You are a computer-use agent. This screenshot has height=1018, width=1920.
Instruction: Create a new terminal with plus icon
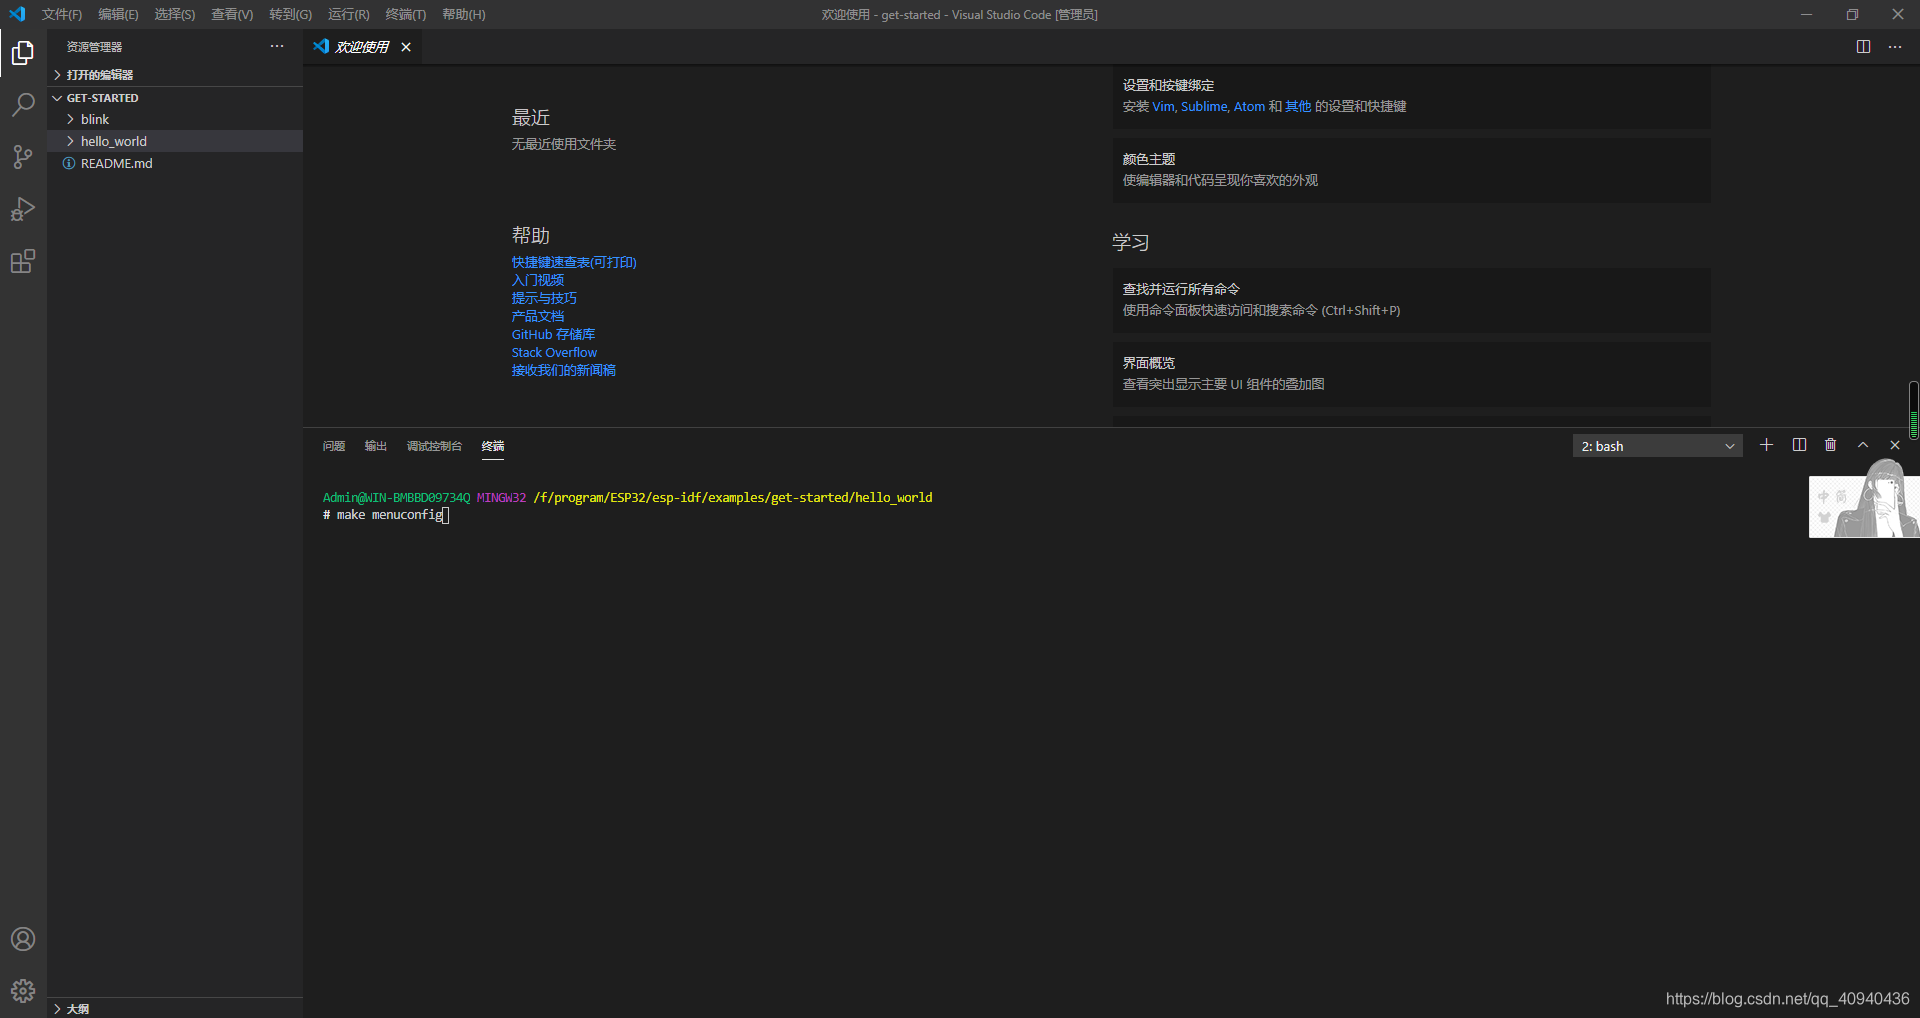pyautogui.click(x=1767, y=445)
